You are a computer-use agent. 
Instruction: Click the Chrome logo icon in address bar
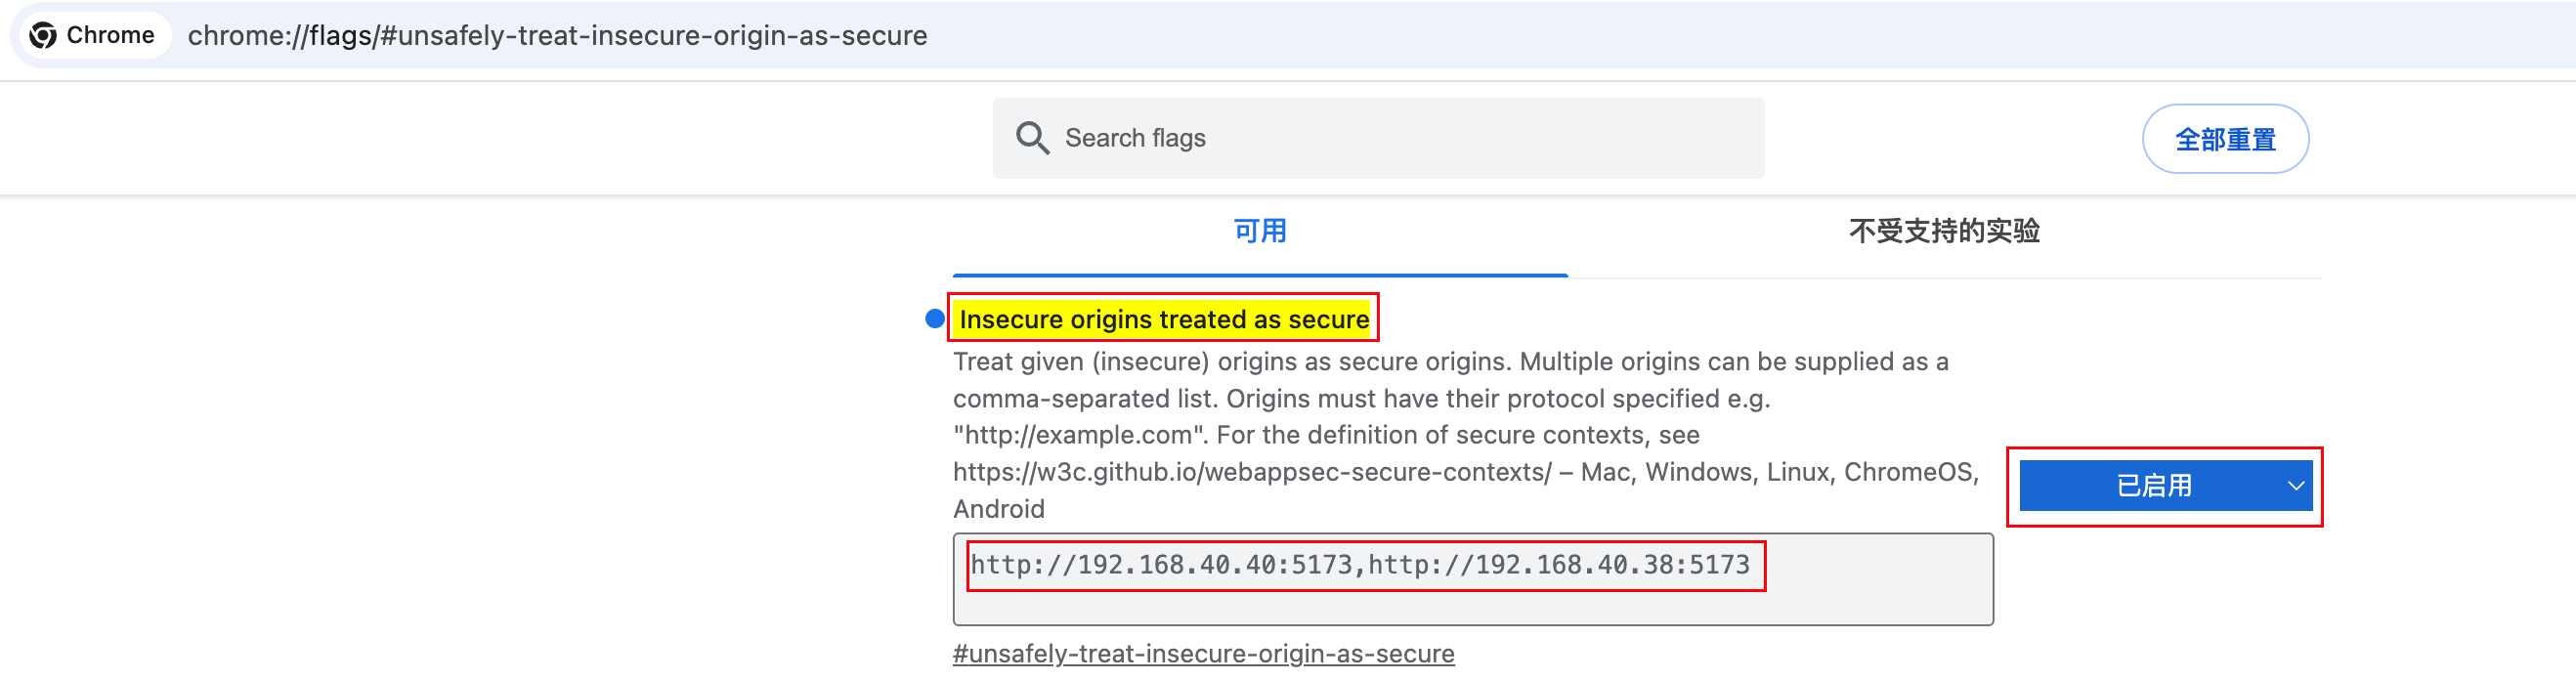pyautogui.click(x=43, y=36)
